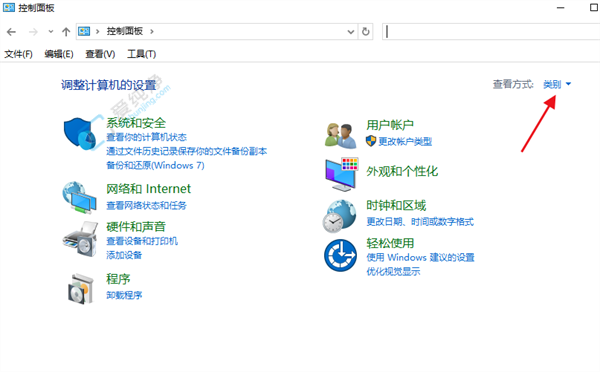
Task: Open the Network and Internet globe icon
Action: pos(80,197)
